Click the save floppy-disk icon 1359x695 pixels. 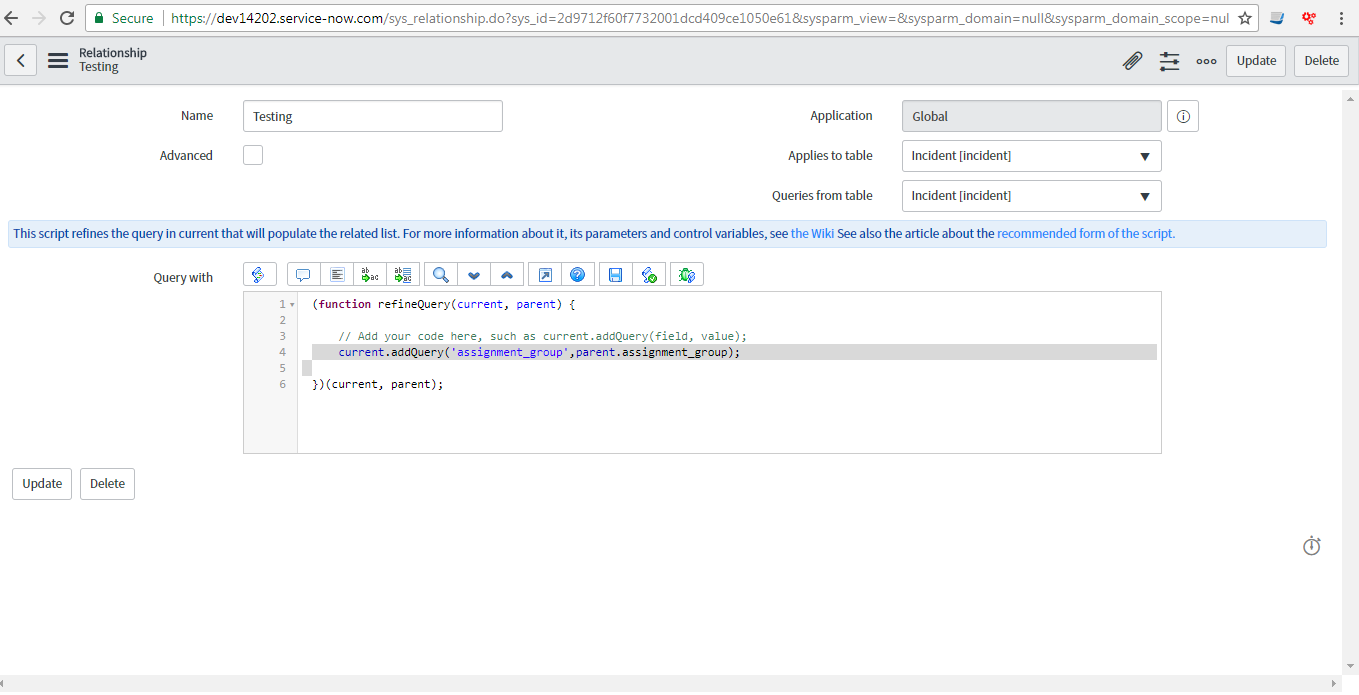click(x=615, y=275)
